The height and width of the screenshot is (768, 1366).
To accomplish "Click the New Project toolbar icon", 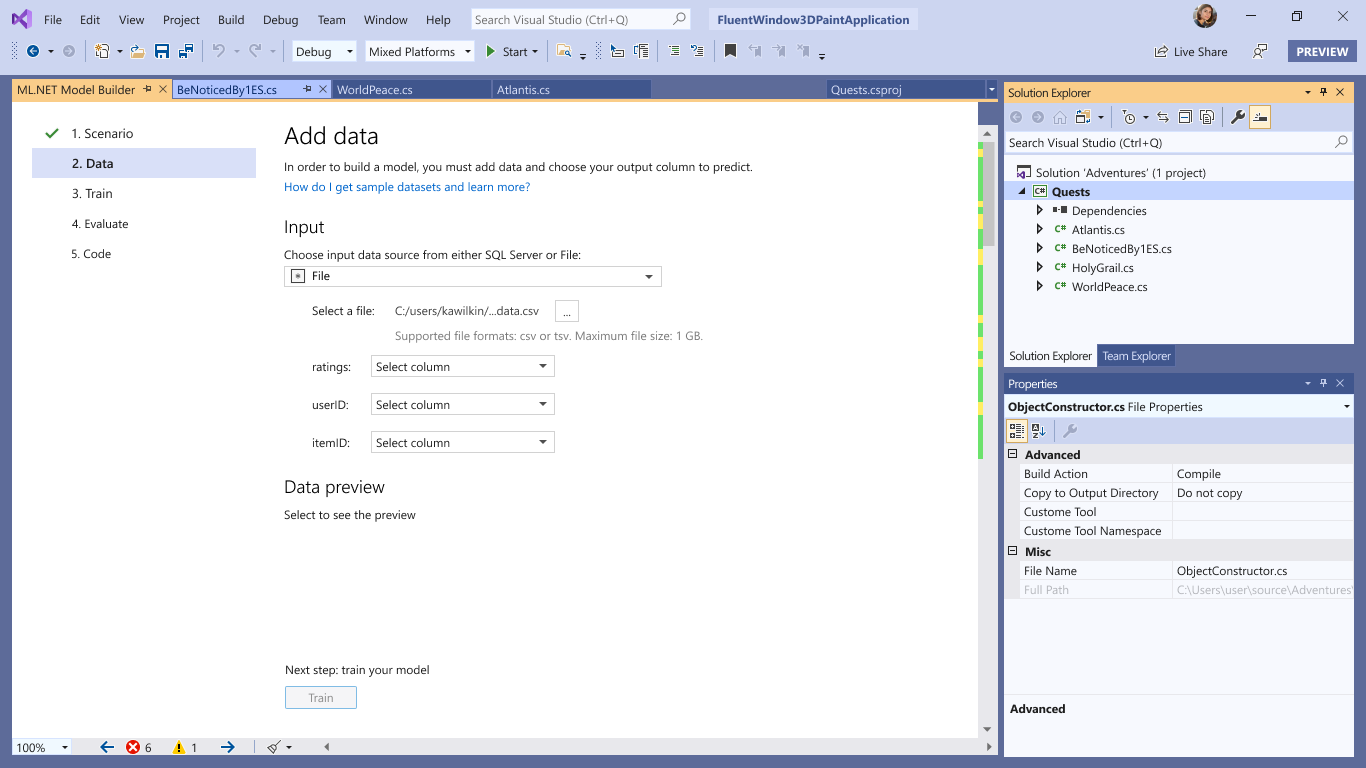I will click(x=102, y=51).
